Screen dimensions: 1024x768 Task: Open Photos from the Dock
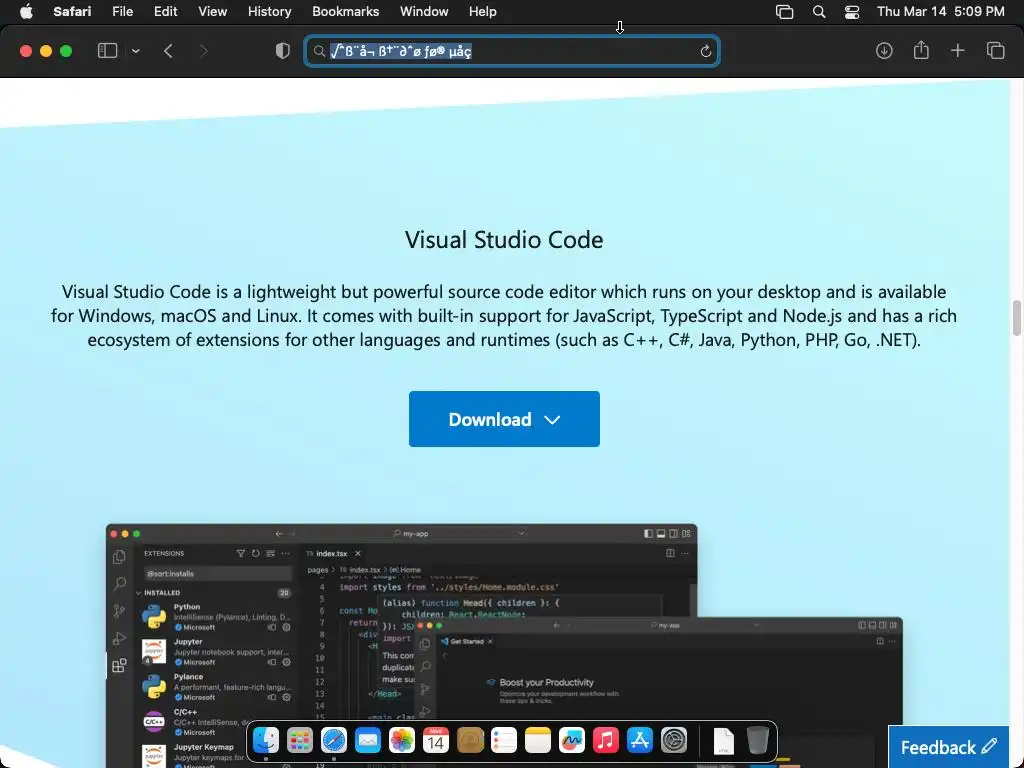[402, 741]
